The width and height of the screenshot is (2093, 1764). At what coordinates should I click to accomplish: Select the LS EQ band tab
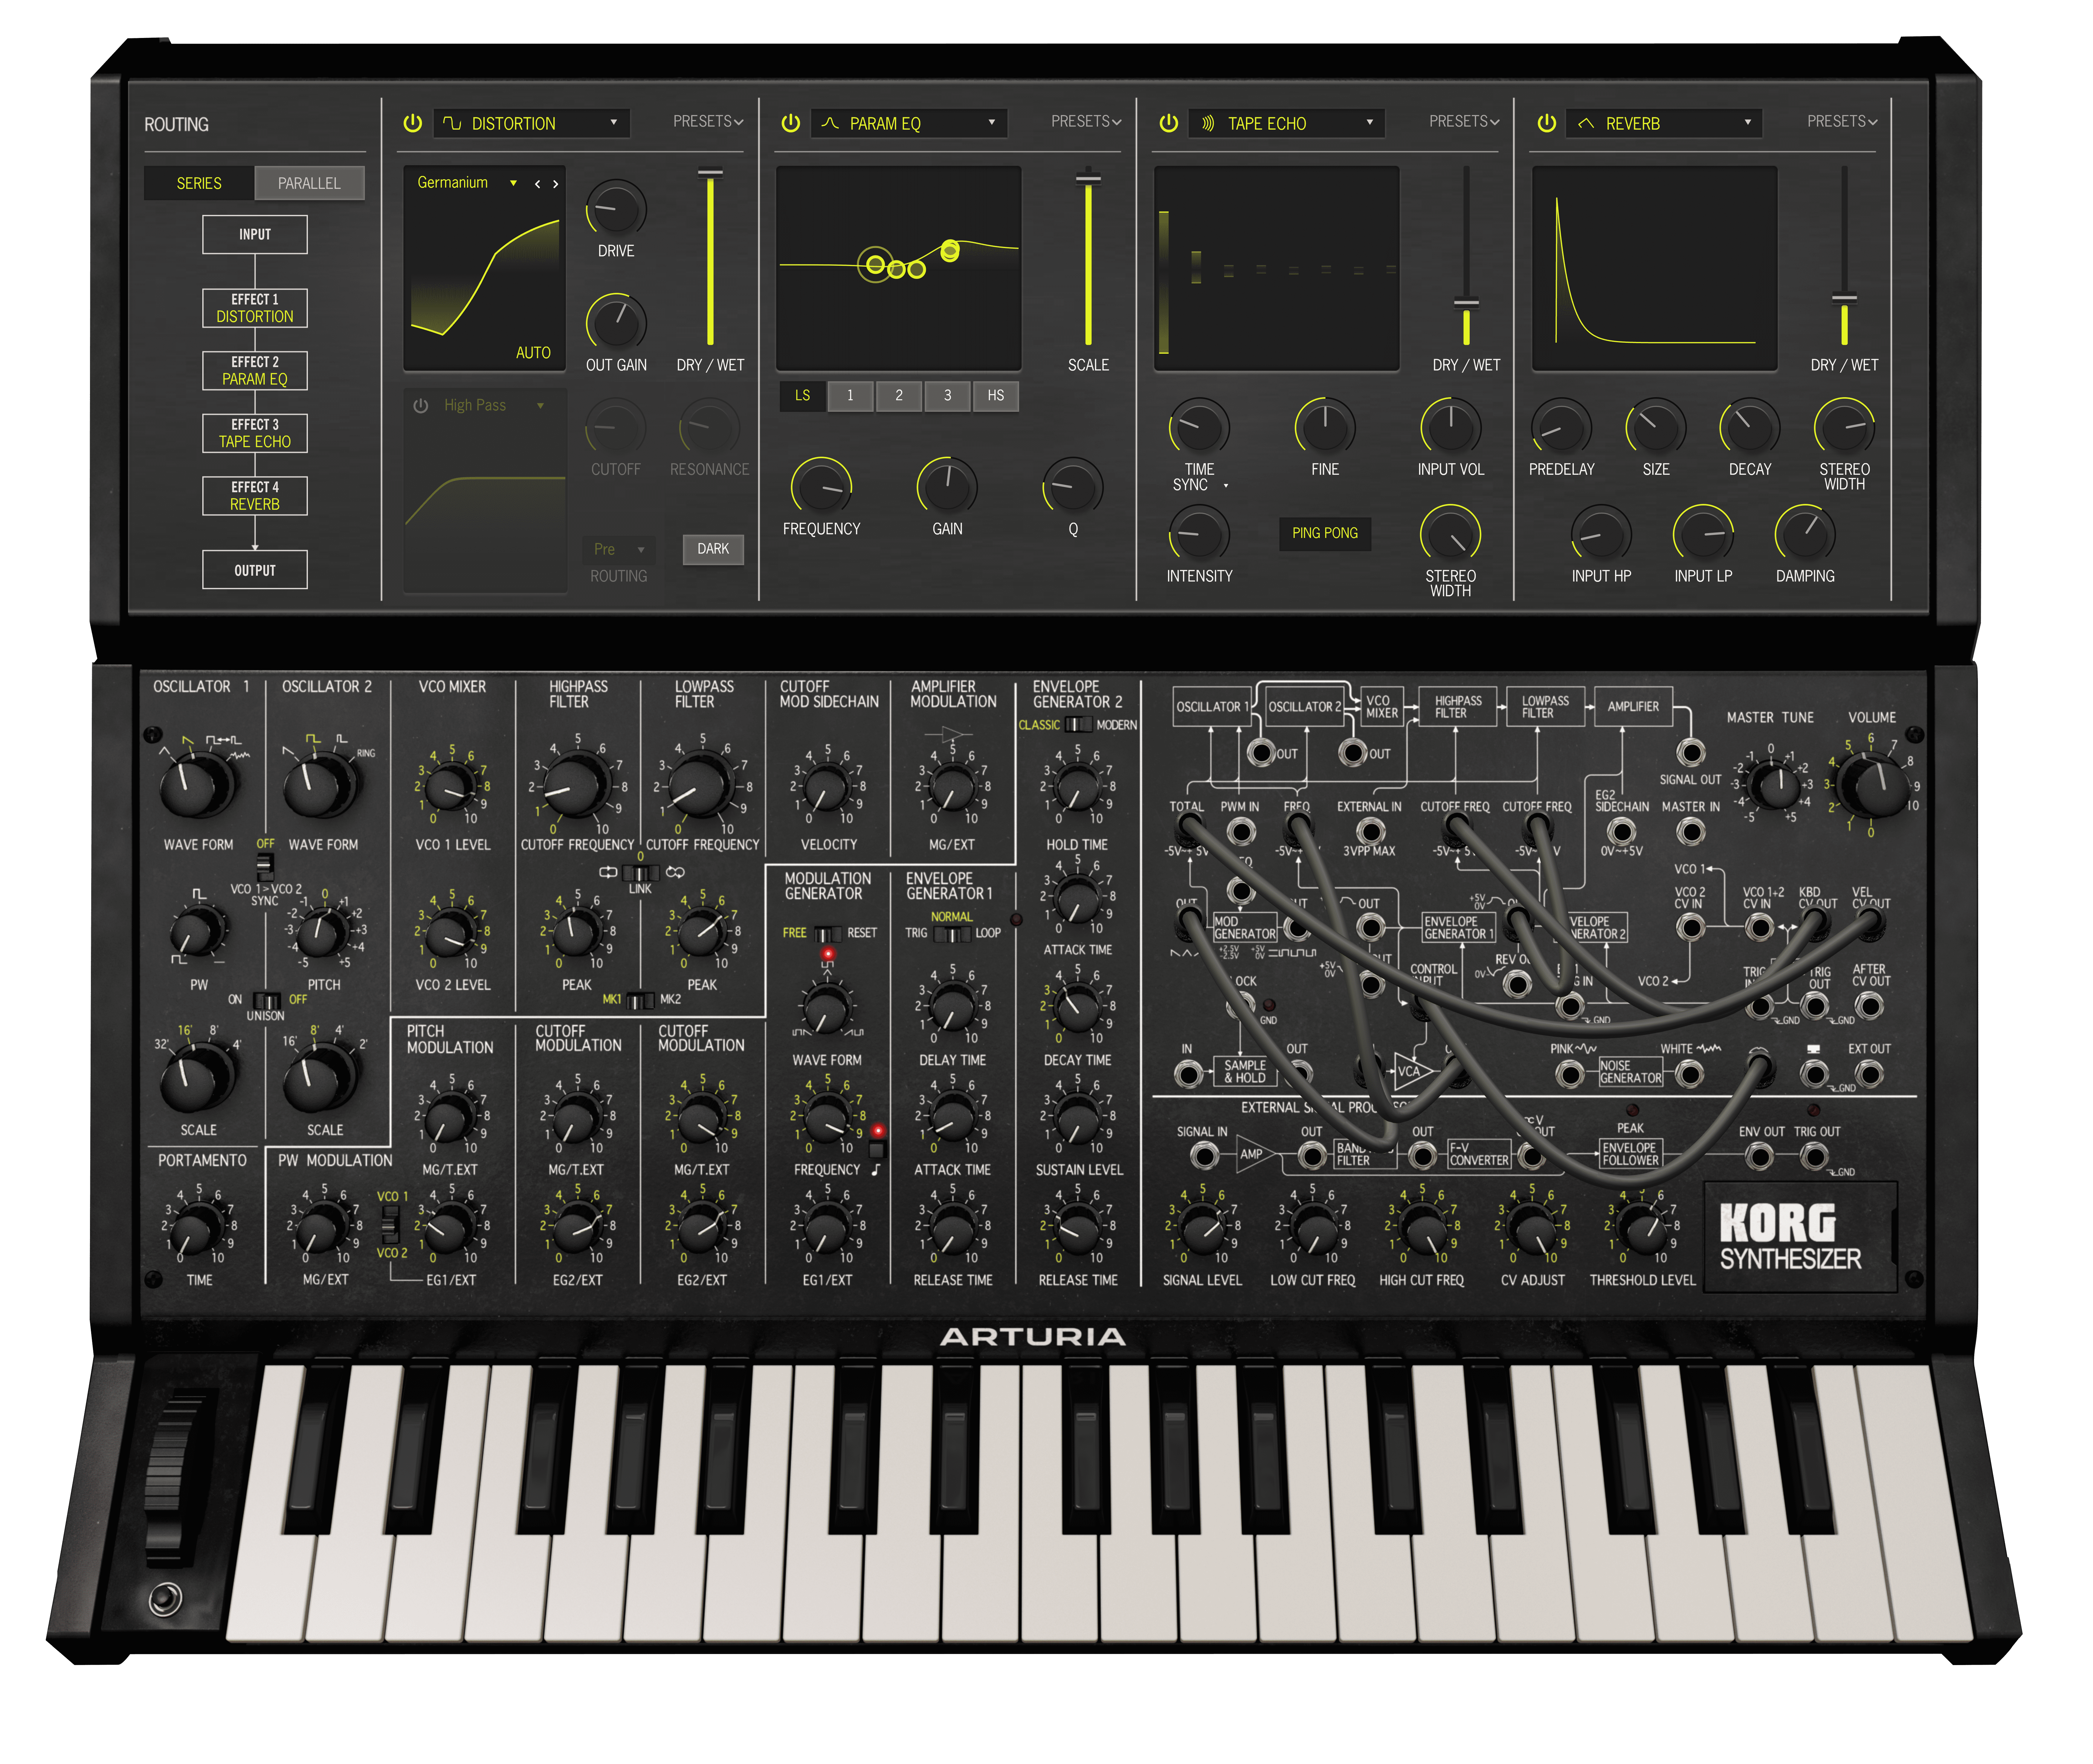[x=803, y=396]
